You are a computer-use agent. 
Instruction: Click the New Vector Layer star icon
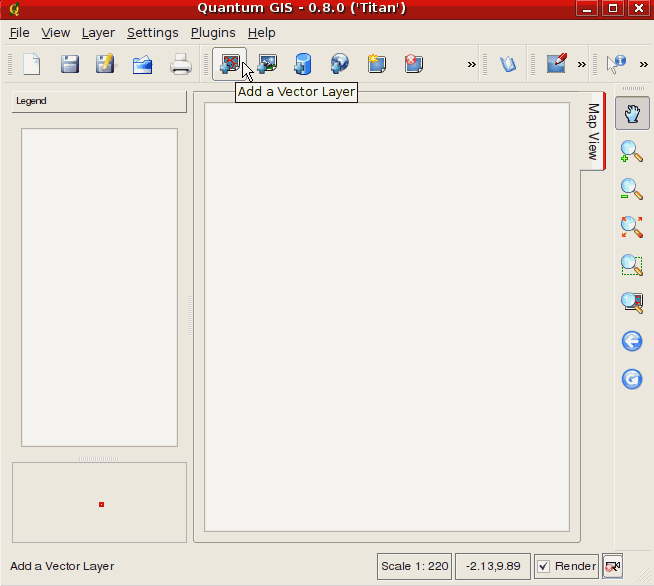pyautogui.click(x=377, y=64)
